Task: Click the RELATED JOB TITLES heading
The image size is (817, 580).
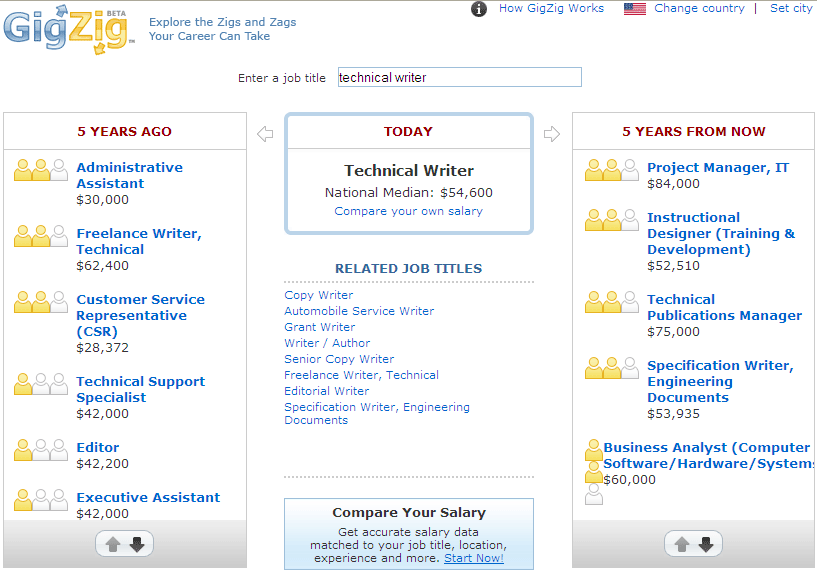Action: point(408,268)
